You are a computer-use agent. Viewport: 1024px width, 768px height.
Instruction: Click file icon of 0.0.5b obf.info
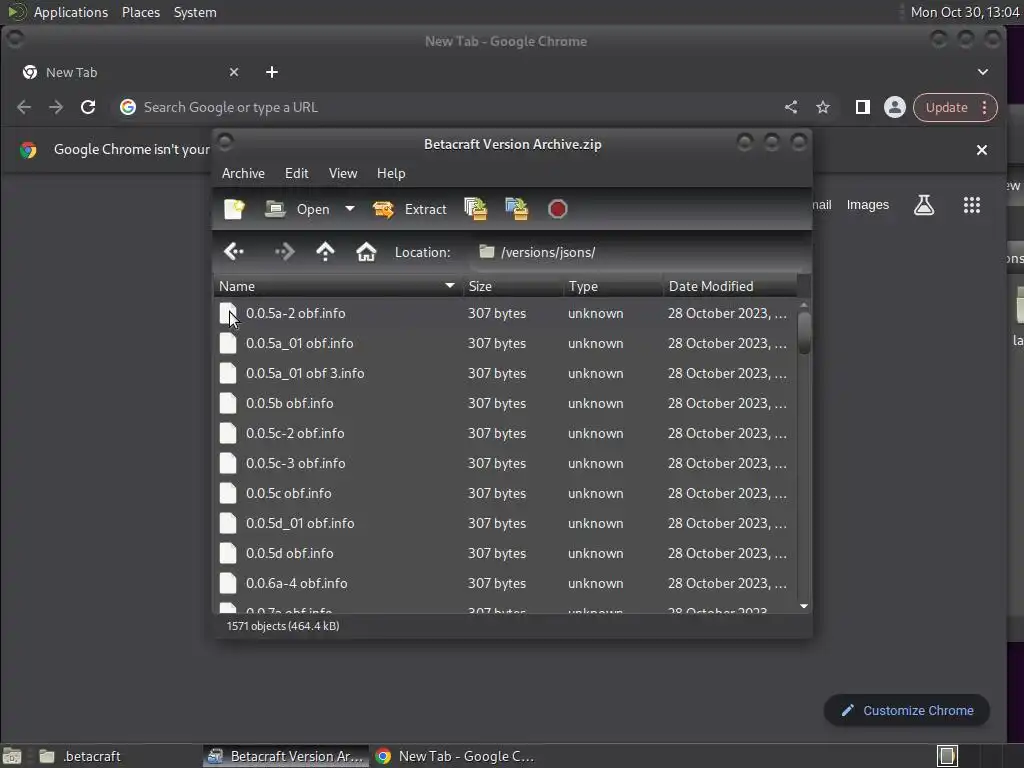(x=228, y=404)
